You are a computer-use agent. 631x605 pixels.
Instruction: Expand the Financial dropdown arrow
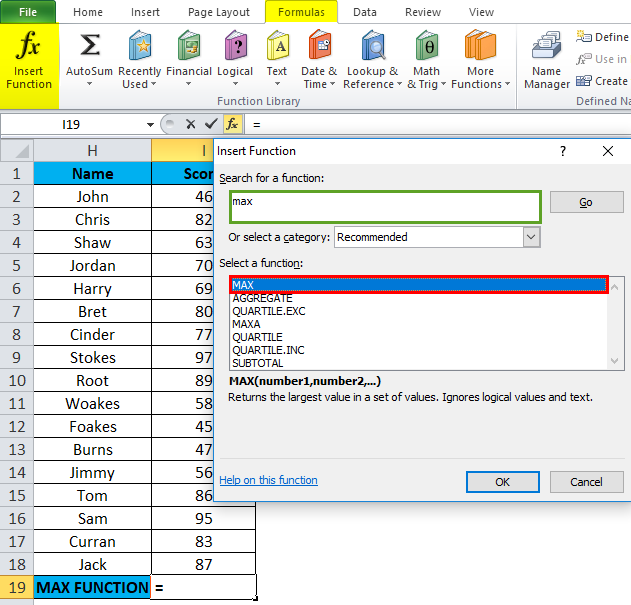pyautogui.click(x=188, y=84)
